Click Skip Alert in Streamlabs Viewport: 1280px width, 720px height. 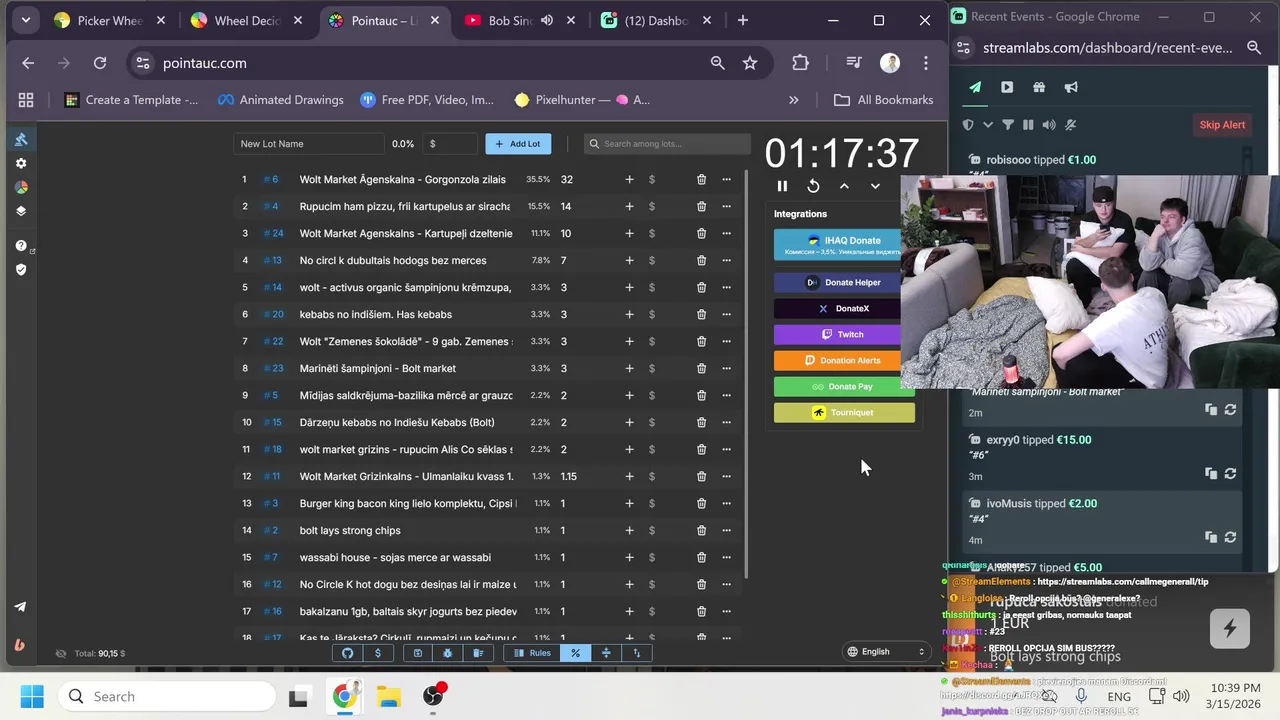point(1222,125)
